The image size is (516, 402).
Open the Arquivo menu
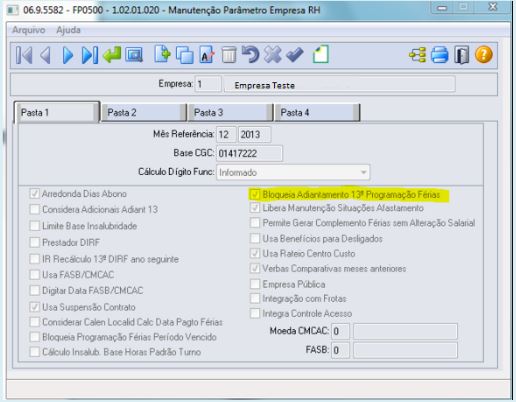click(29, 30)
